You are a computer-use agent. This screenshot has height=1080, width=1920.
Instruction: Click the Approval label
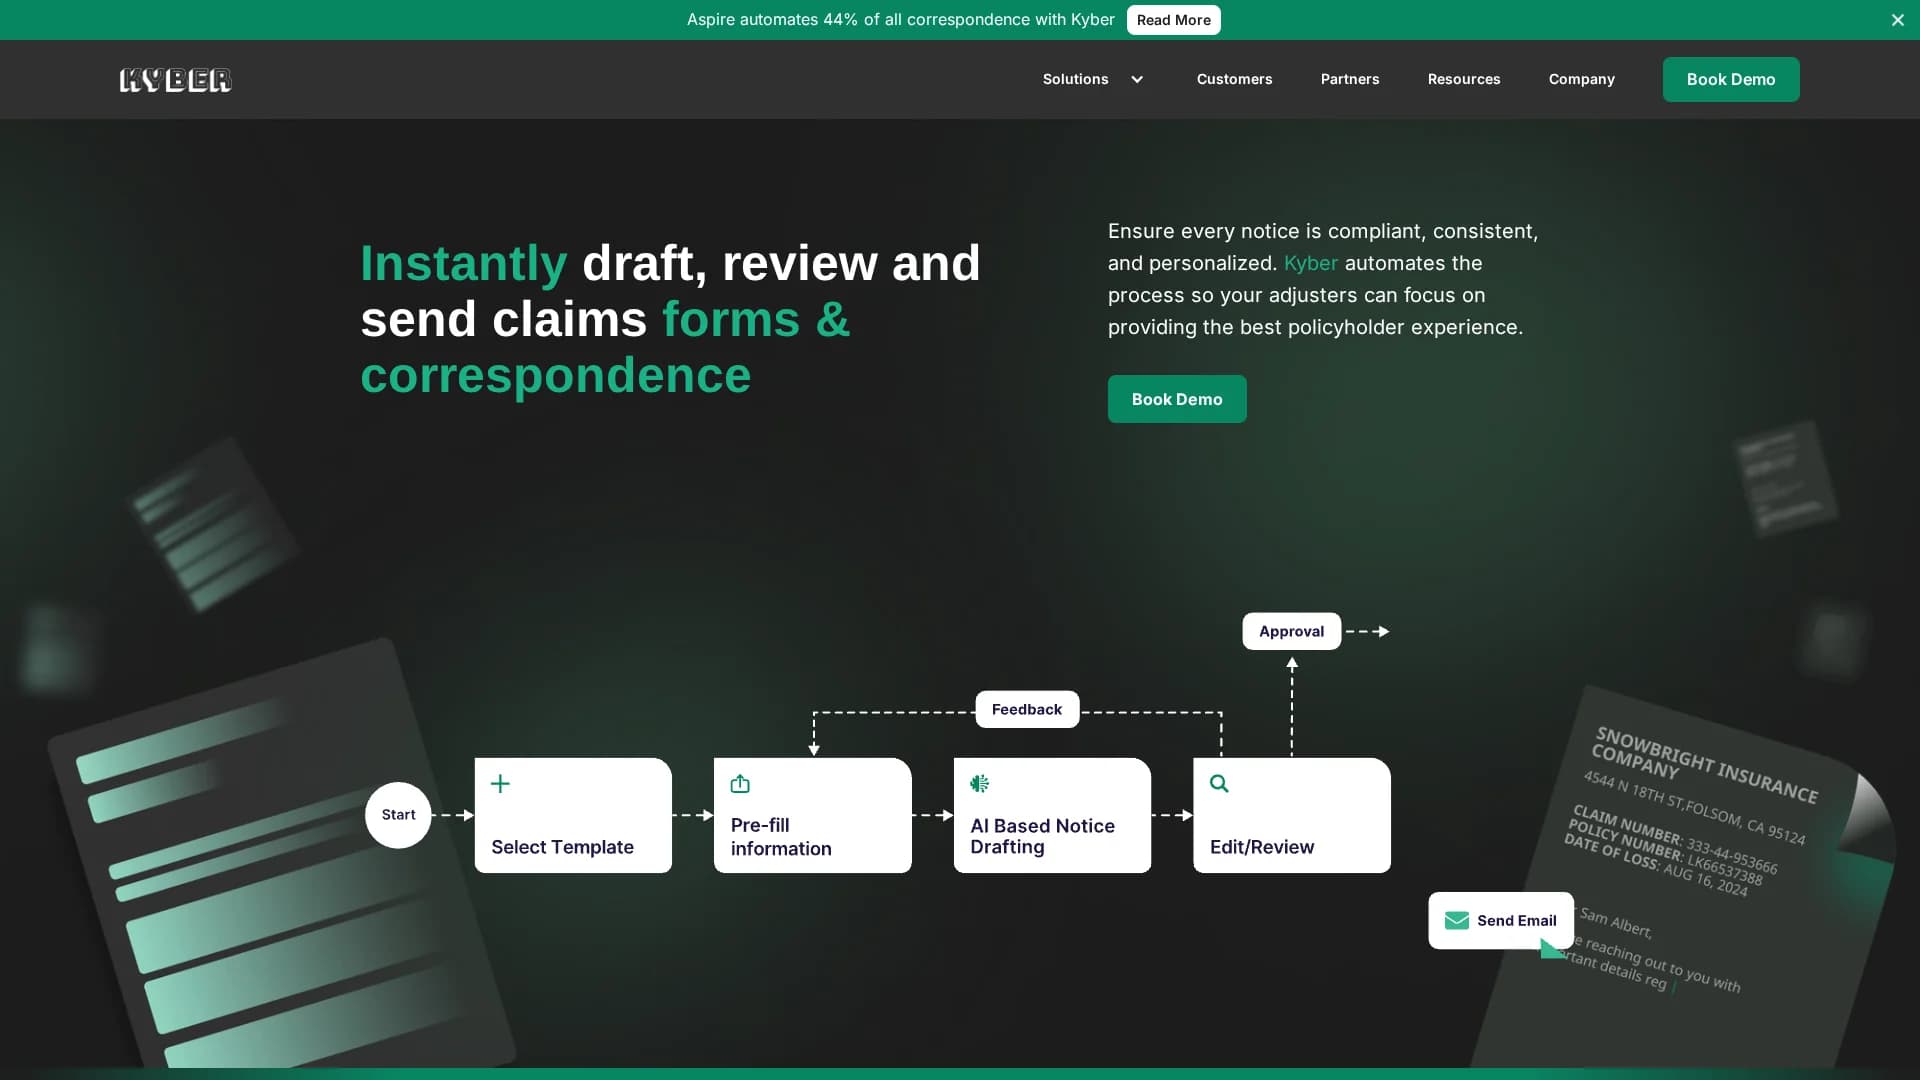tap(1291, 631)
